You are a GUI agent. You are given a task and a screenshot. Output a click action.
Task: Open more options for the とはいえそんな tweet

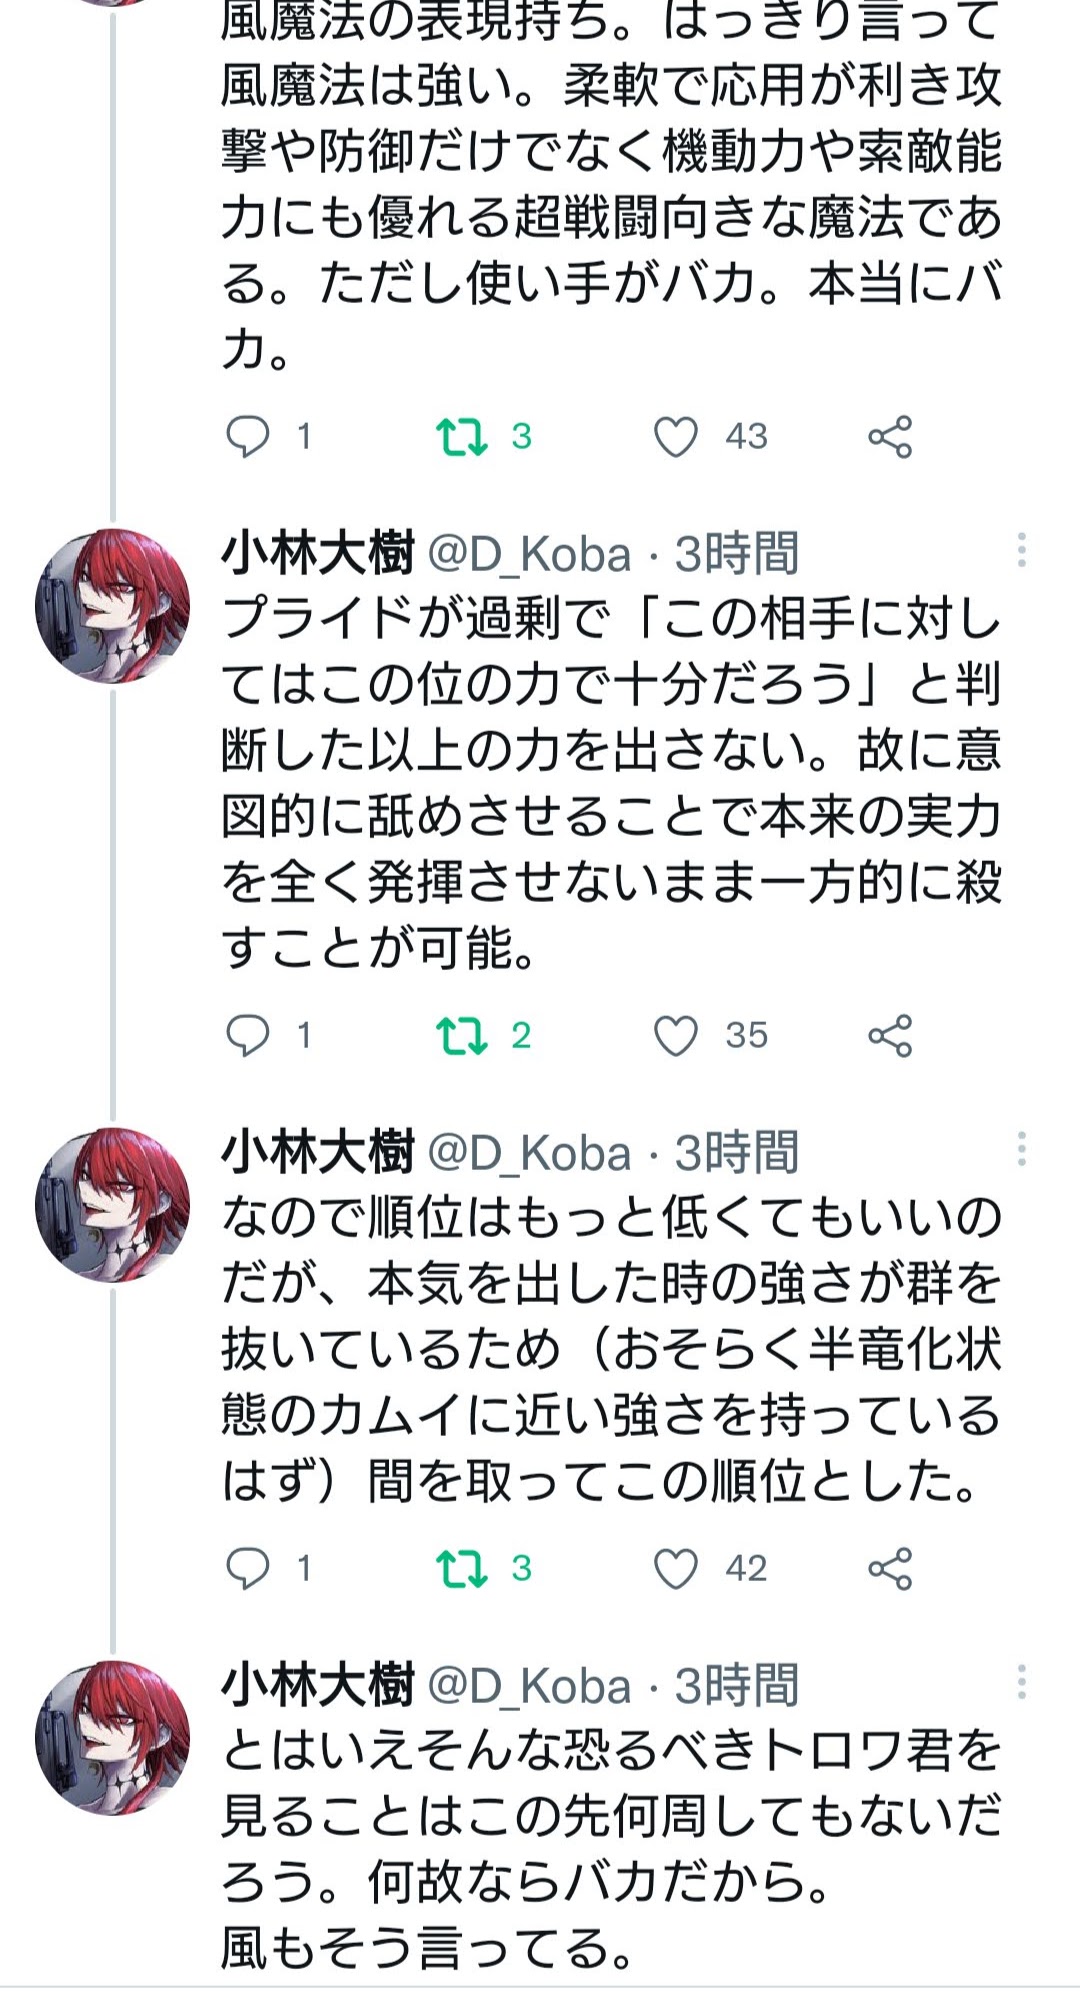pyautogui.click(x=1021, y=1682)
